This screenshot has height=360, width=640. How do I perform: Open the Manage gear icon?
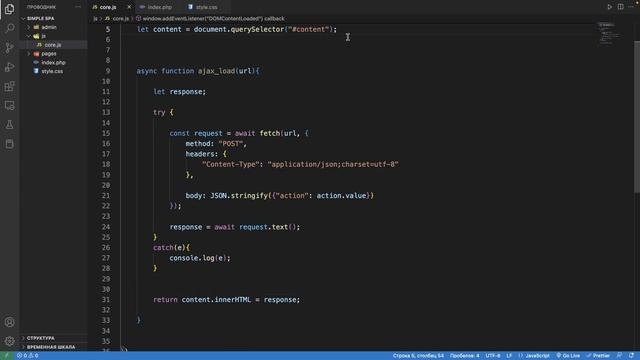(9, 341)
